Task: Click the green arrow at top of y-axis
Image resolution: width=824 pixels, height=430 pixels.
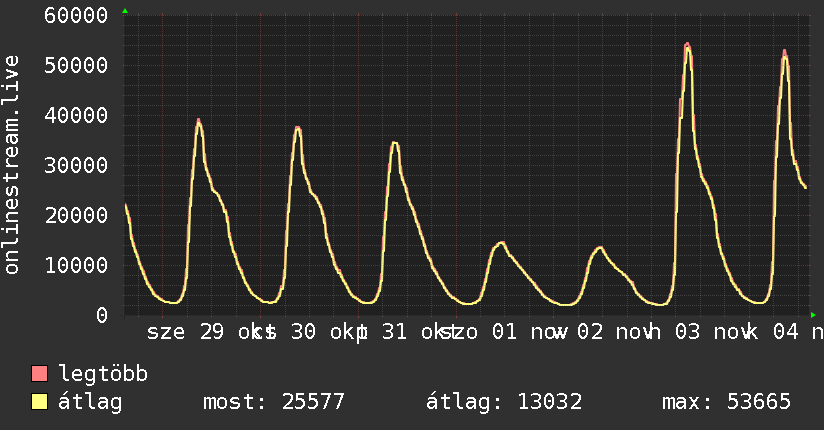Action: [125, 11]
